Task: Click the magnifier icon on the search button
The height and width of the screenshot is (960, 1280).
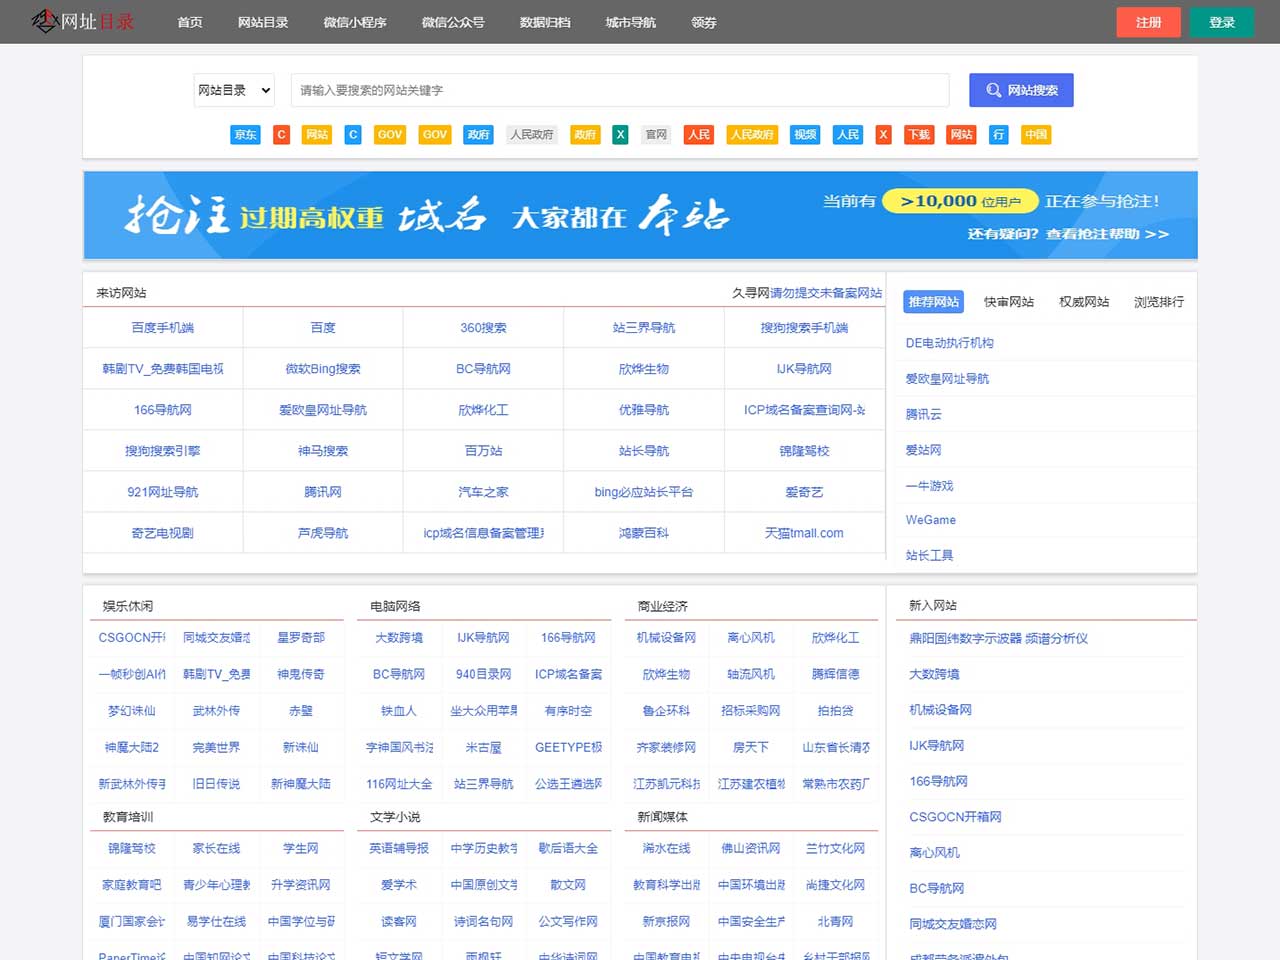Action: (x=993, y=90)
